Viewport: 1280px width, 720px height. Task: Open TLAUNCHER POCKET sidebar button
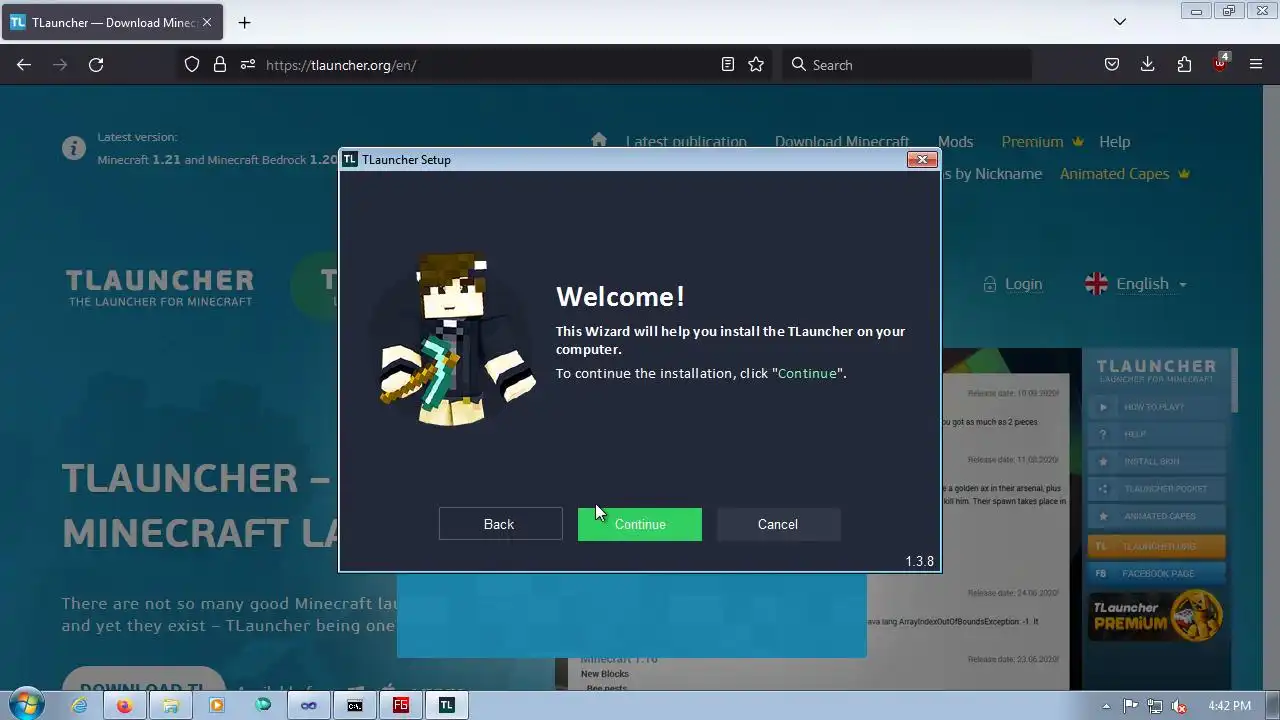tap(1156, 489)
